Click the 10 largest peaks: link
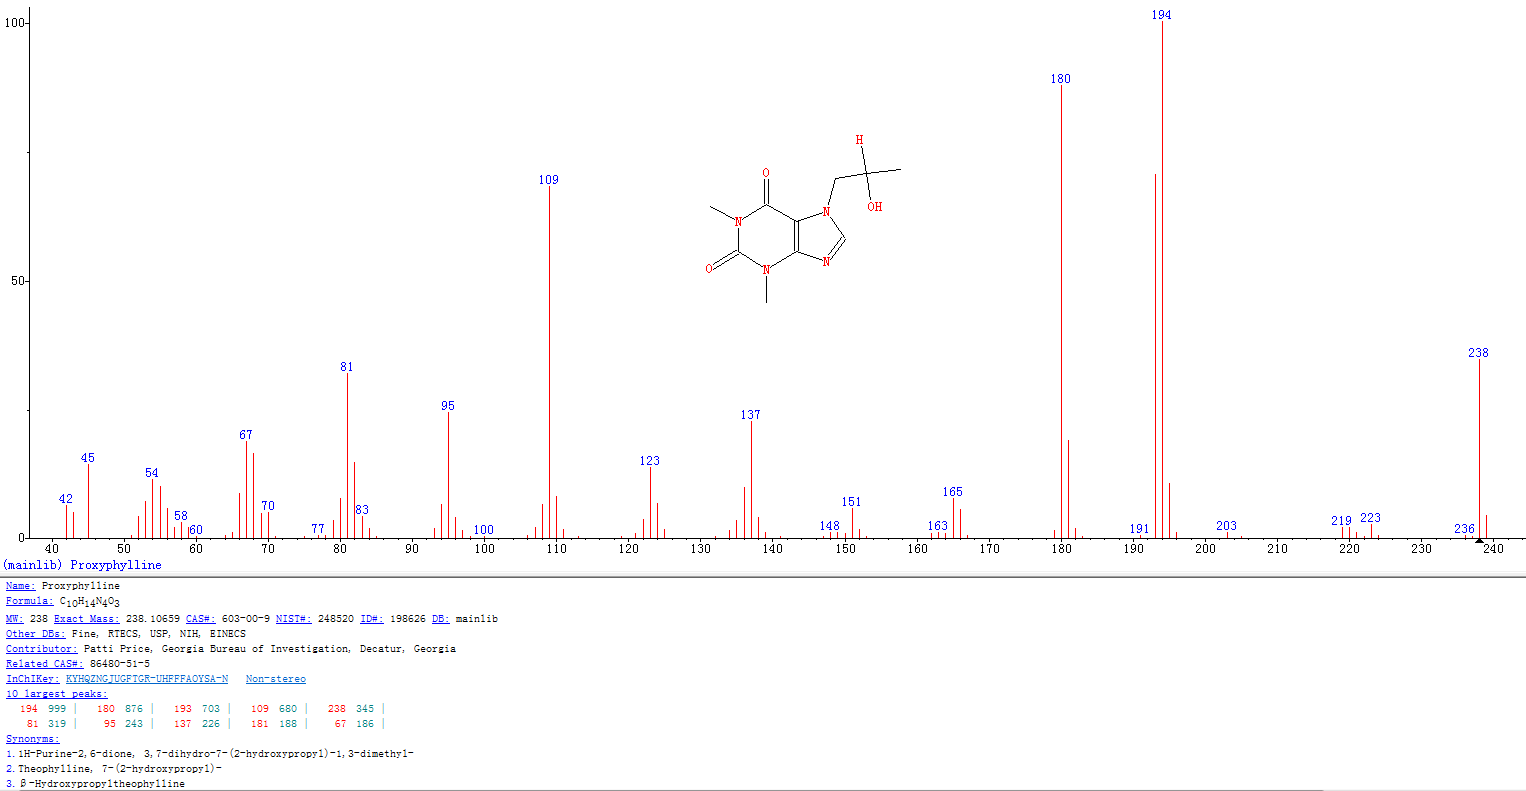 (56, 694)
